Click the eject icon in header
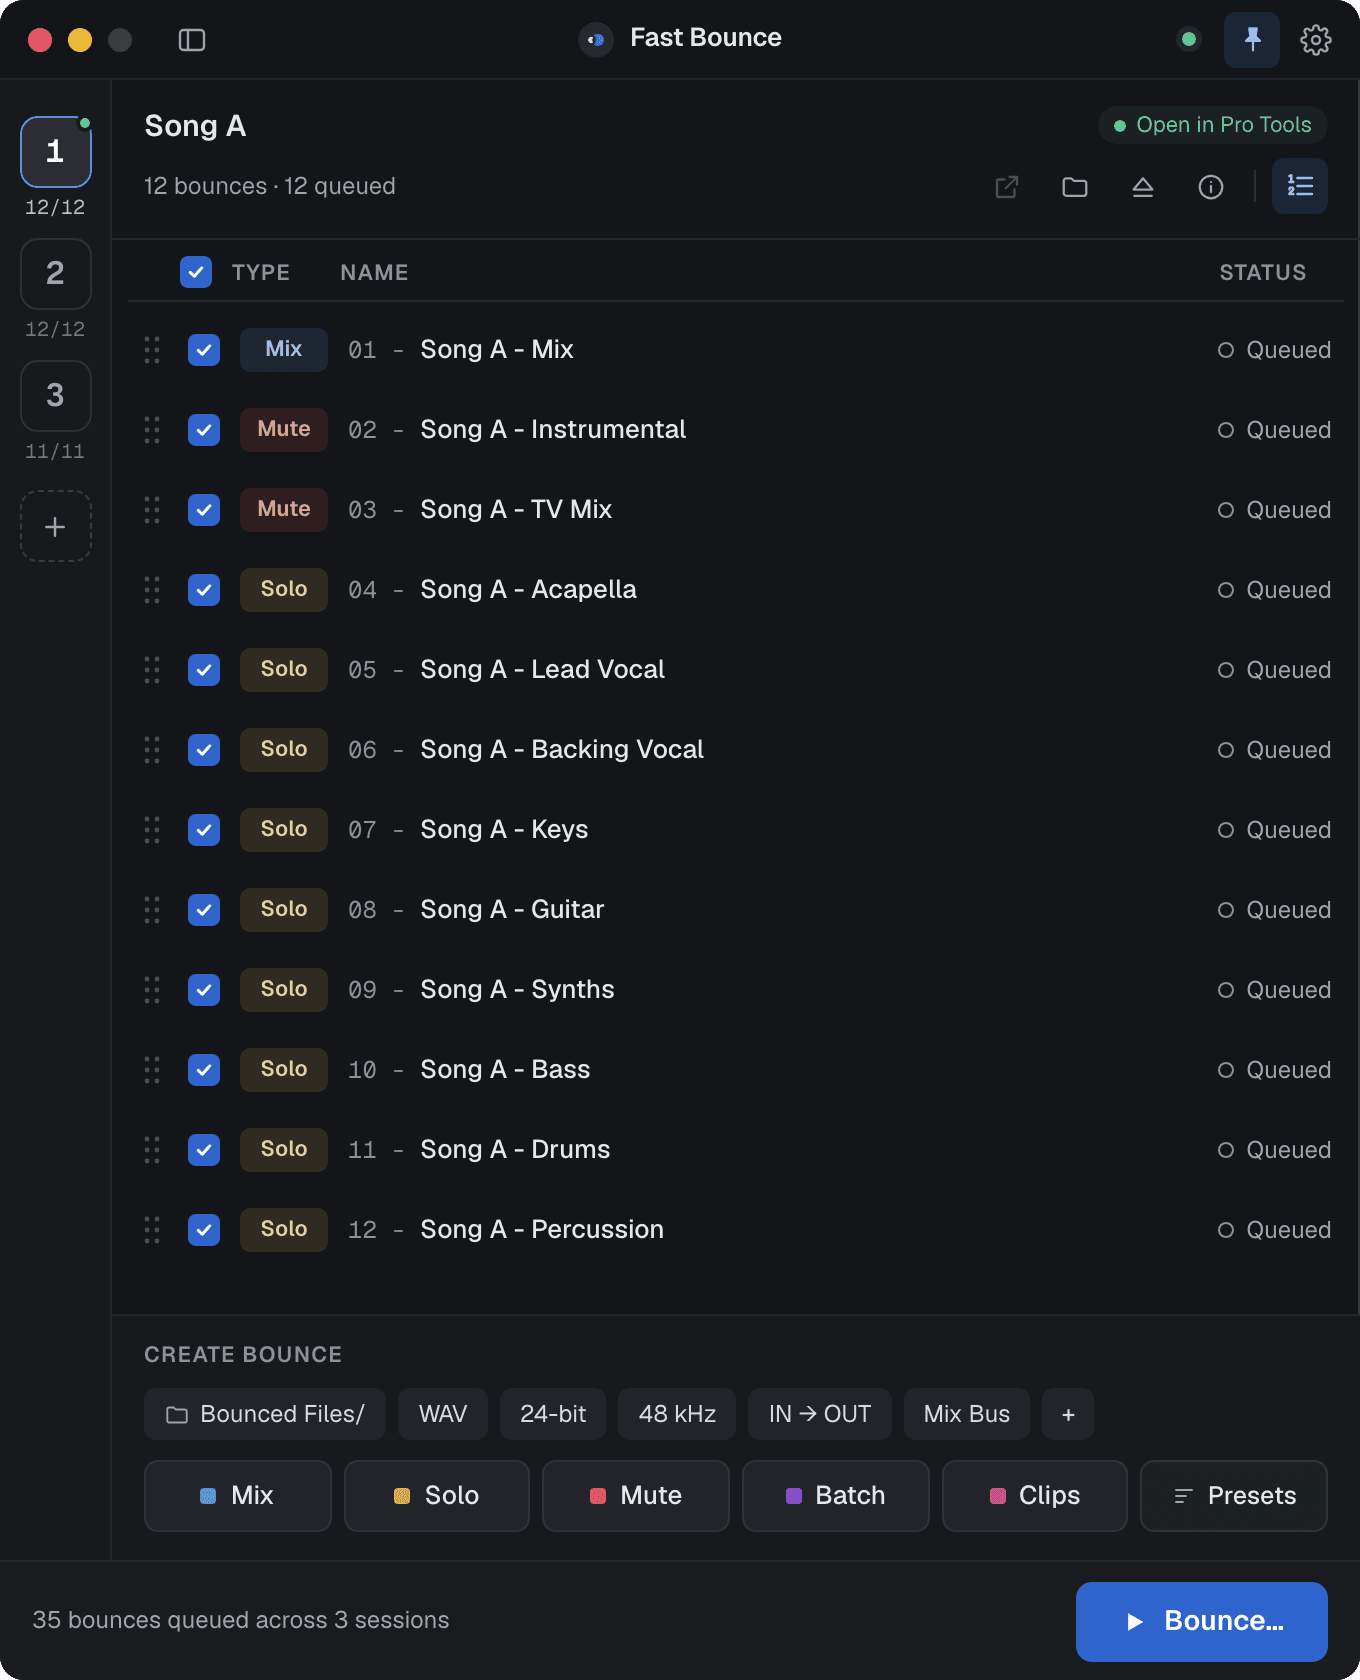This screenshot has height=1680, width=1360. (x=1143, y=187)
